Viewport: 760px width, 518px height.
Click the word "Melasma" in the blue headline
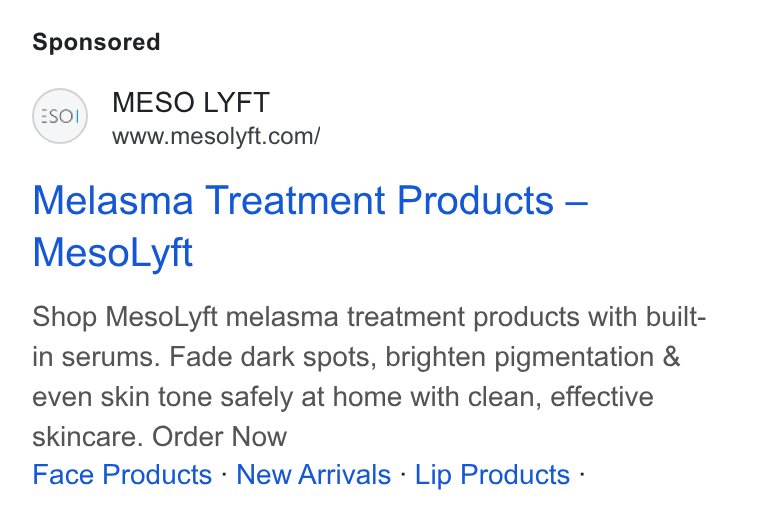[x=113, y=200]
